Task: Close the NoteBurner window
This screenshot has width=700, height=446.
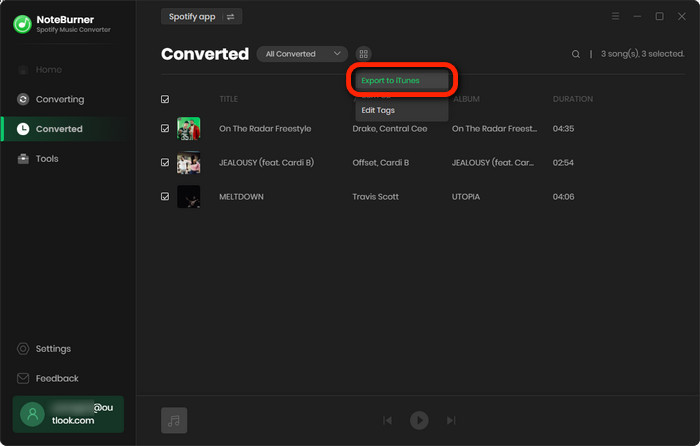Action: pyautogui.click(x=682, y=17)
